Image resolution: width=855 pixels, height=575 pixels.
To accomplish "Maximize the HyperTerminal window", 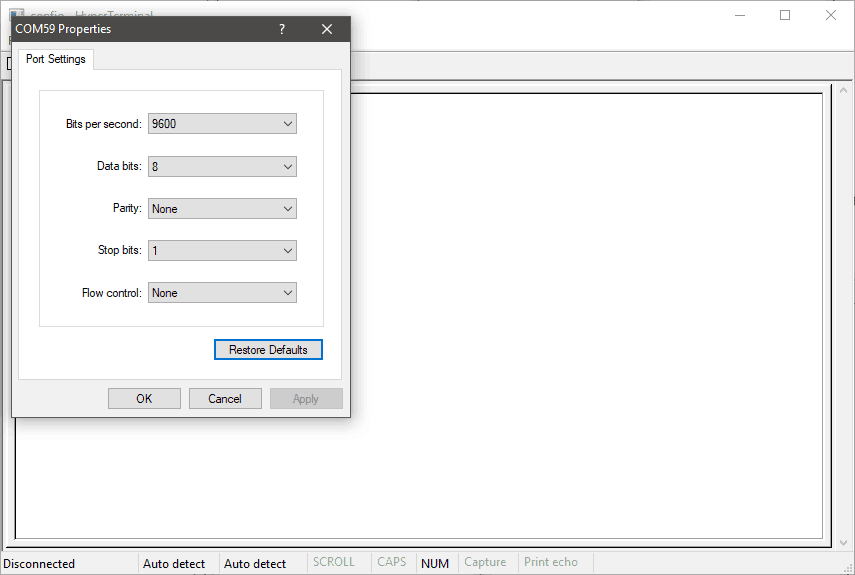I will (785, 15).
